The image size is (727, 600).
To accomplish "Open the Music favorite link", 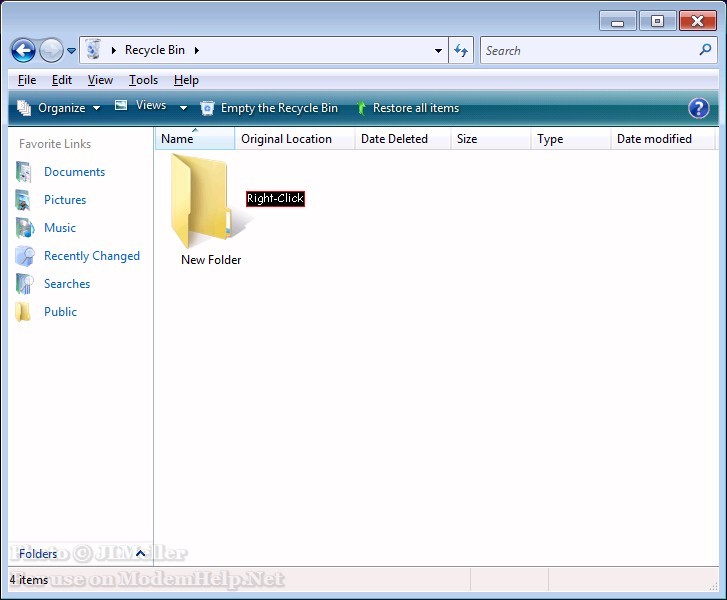I will point(60,228).
